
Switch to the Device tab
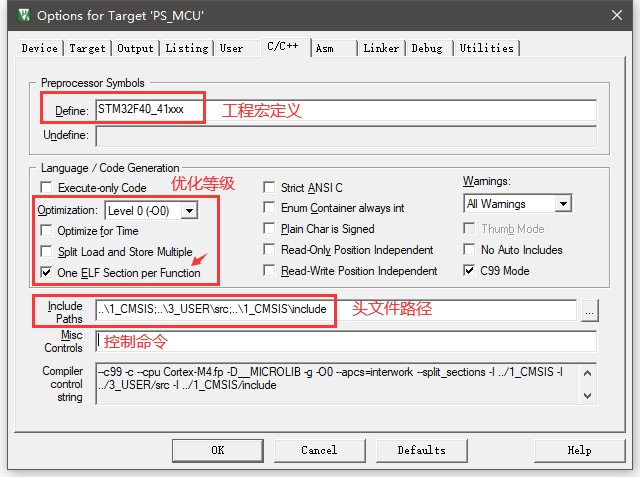[x=40, y=48]
